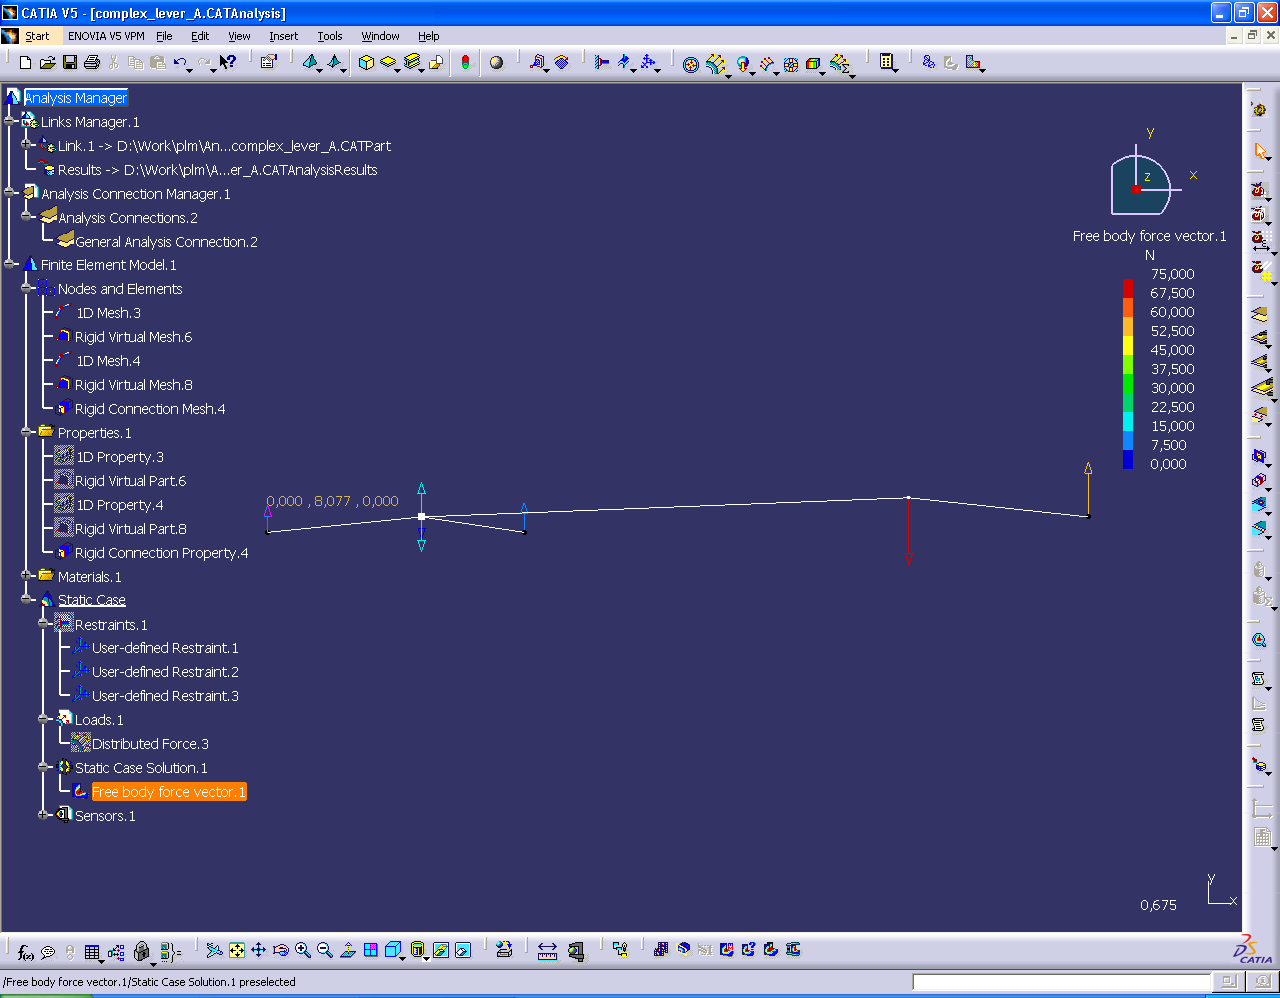The height and width of the screenshot is (998, 1280).
Task: Open the Insert menu
Action: coord(283,36)
